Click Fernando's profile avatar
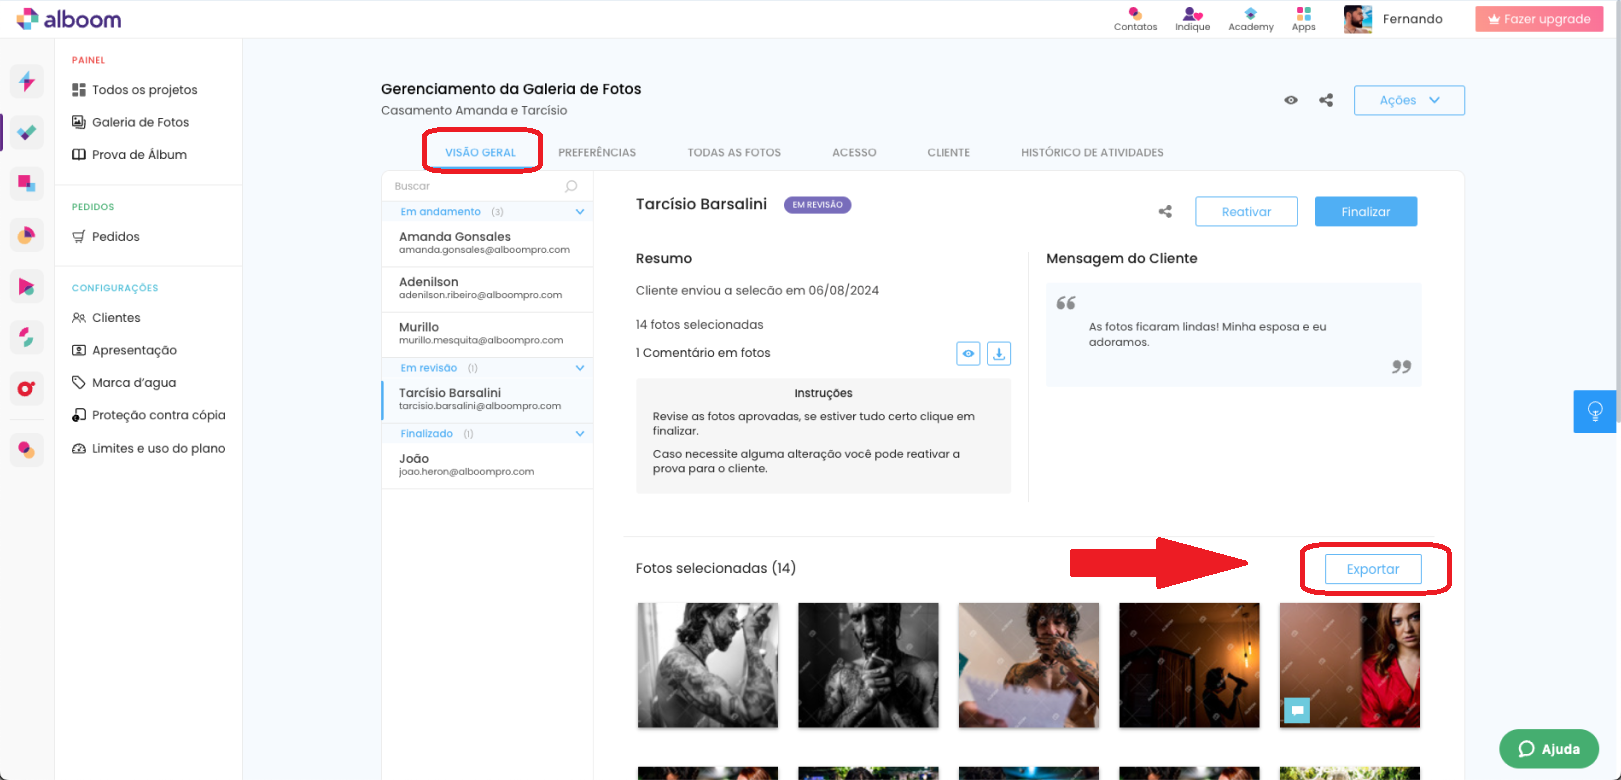 tap(1358, 19)
